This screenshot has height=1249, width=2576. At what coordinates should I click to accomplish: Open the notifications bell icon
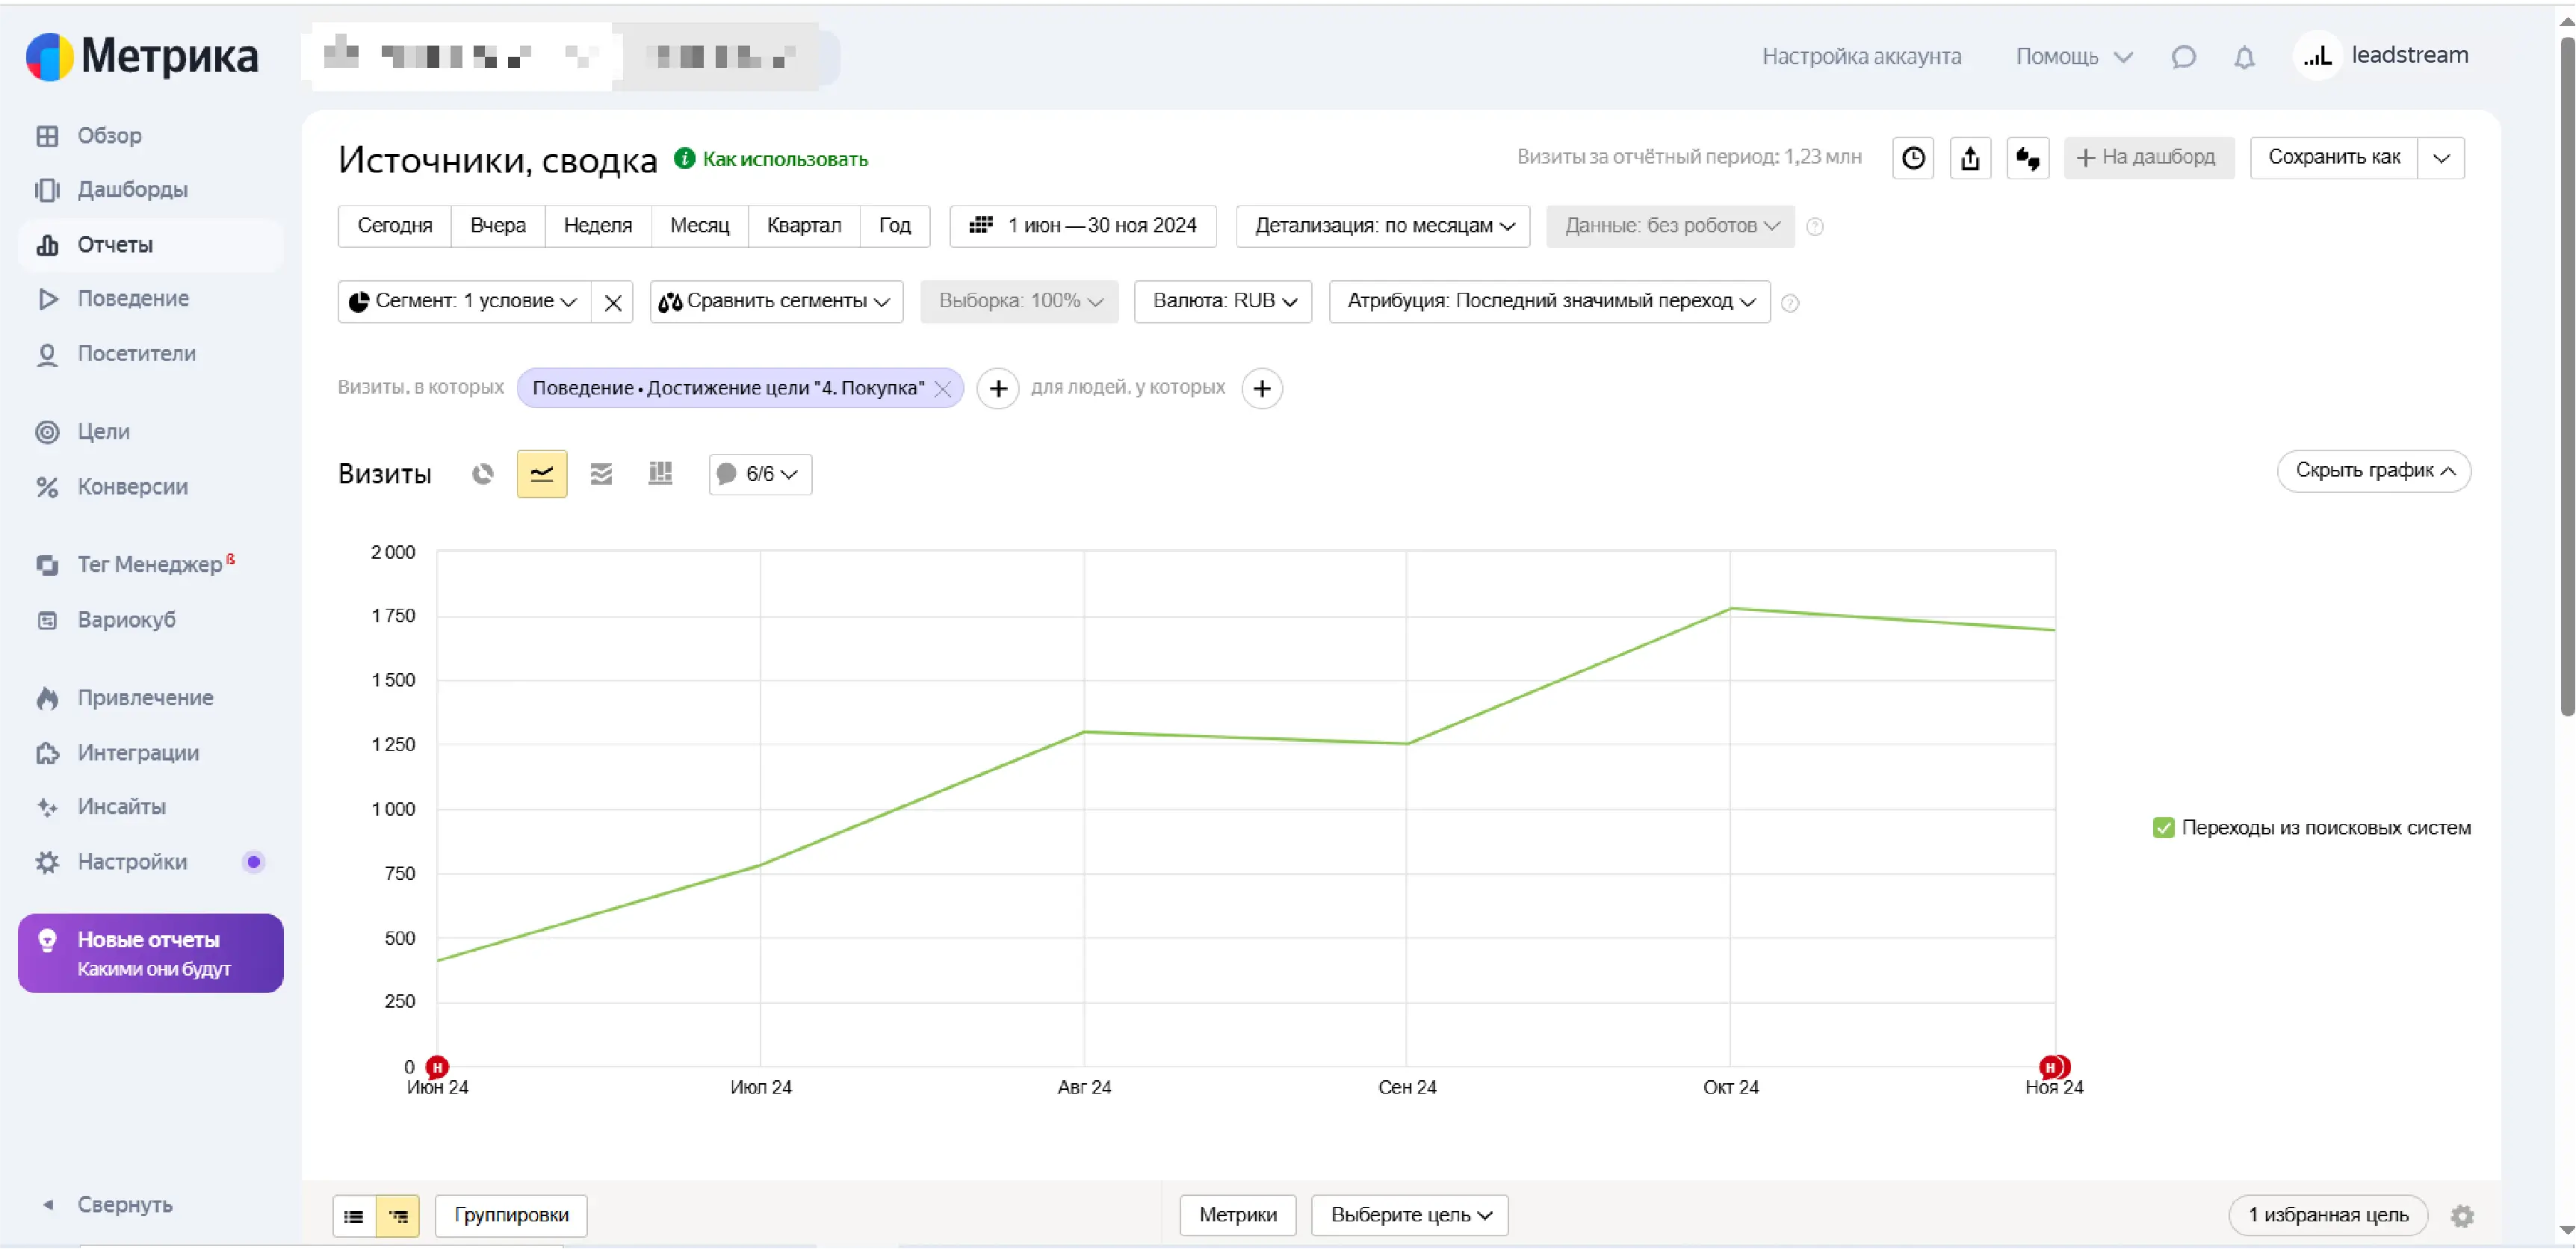[2244, 57]
